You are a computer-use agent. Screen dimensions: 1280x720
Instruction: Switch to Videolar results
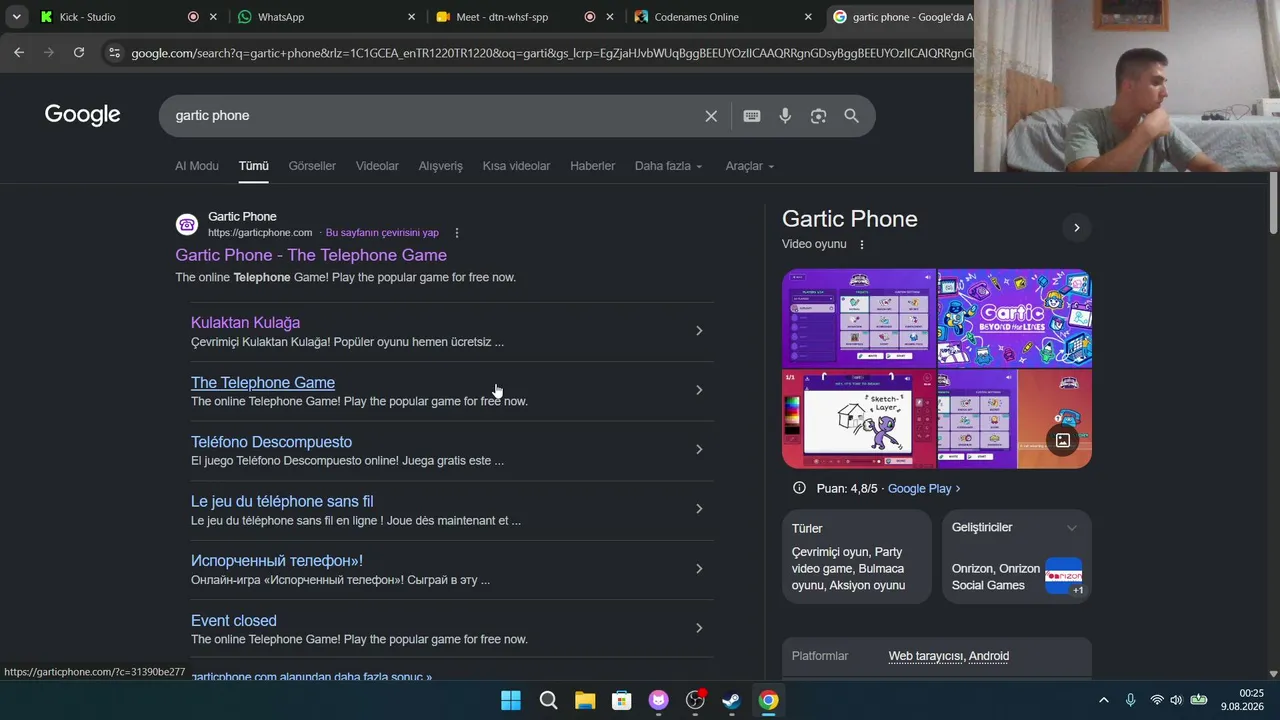(x=377, y=166)
